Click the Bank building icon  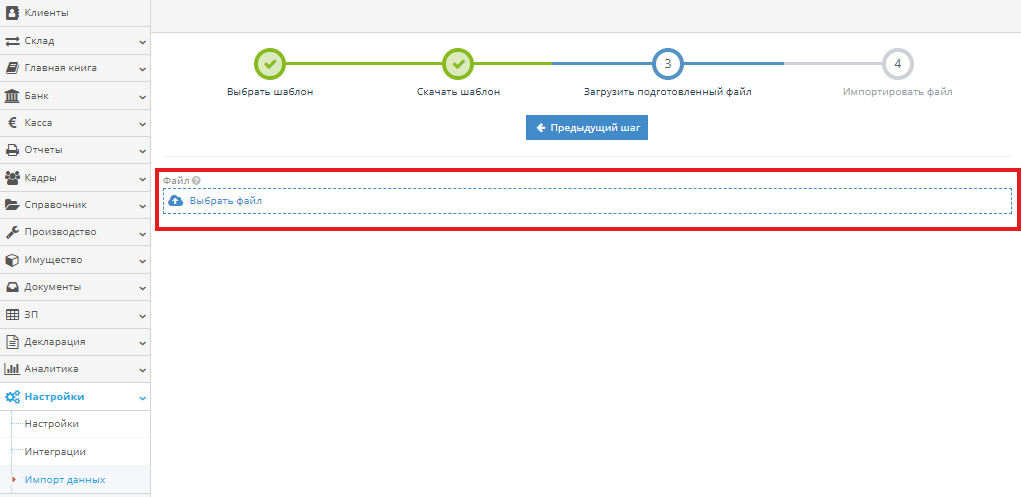pyautogui.click(x=13, y=96)
